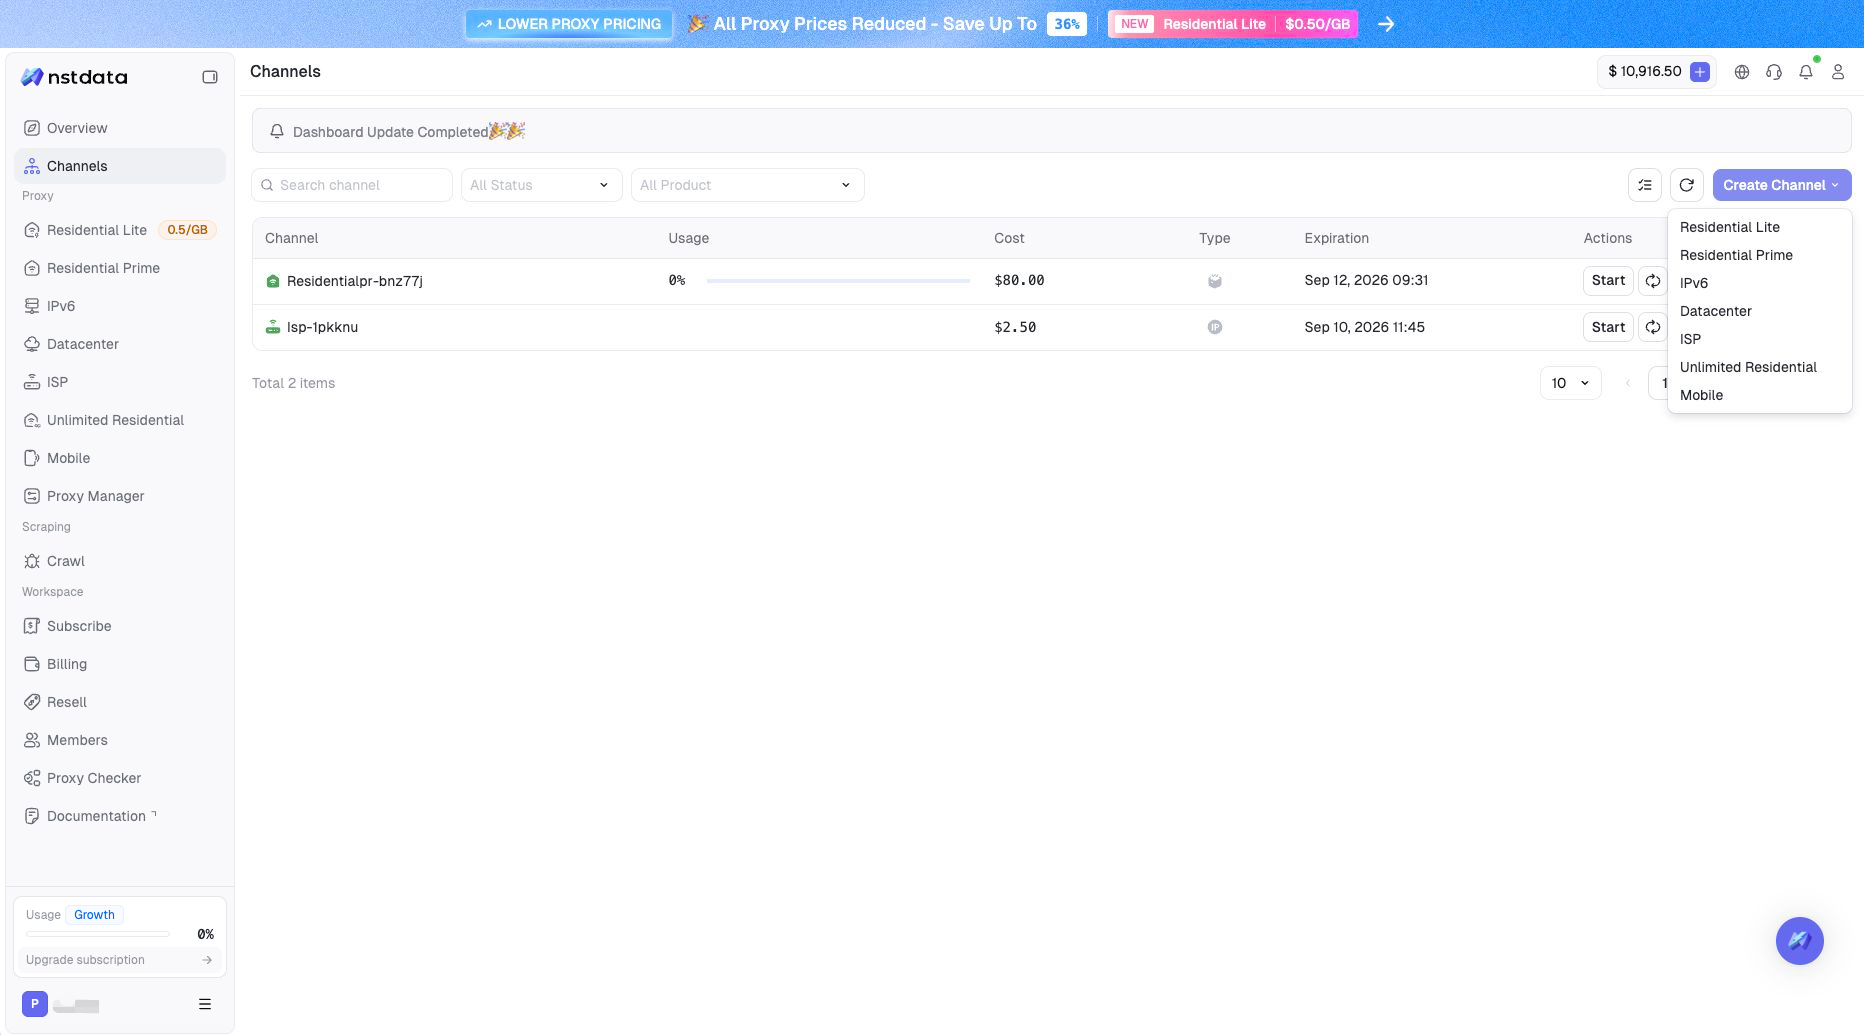Image resolution: width=1864 pixels, height=1035 pixels.
Task: Add funds with the plus icon
Action: (1699, 72)
